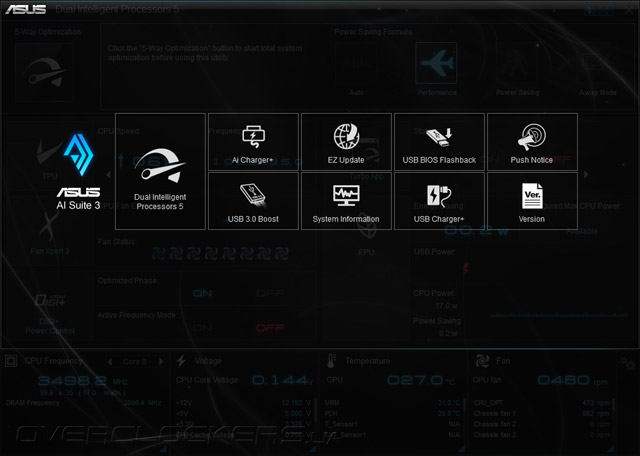The image size is (640, 456).
Task: Click the Fan Status fan icons row
Action: [220, 254]
